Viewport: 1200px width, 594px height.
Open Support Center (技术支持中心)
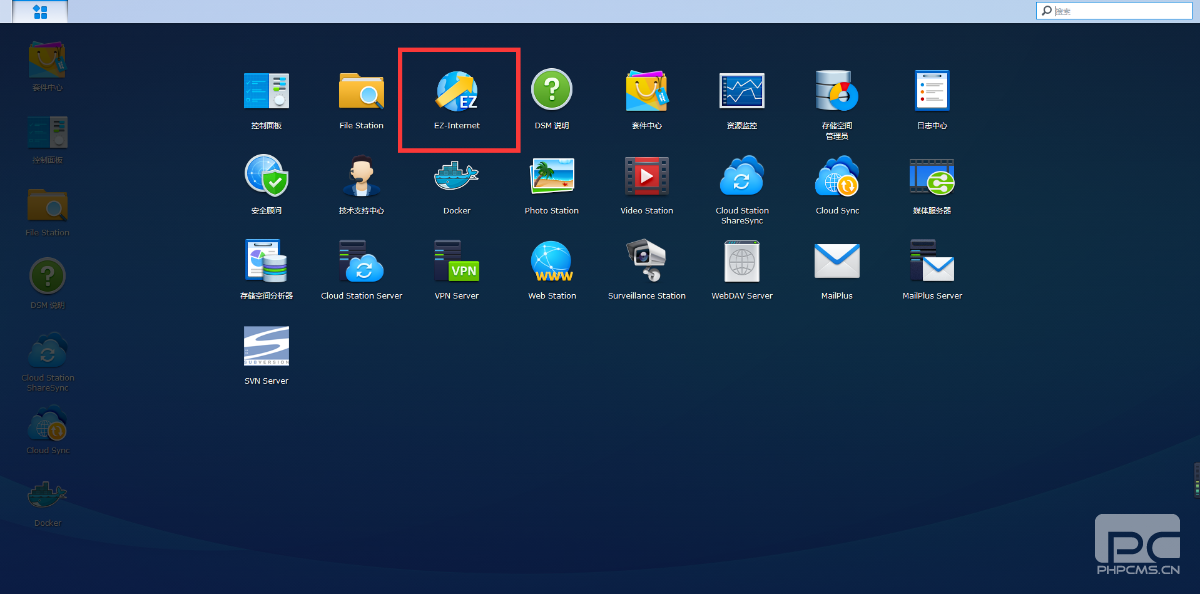pos(361,176)
